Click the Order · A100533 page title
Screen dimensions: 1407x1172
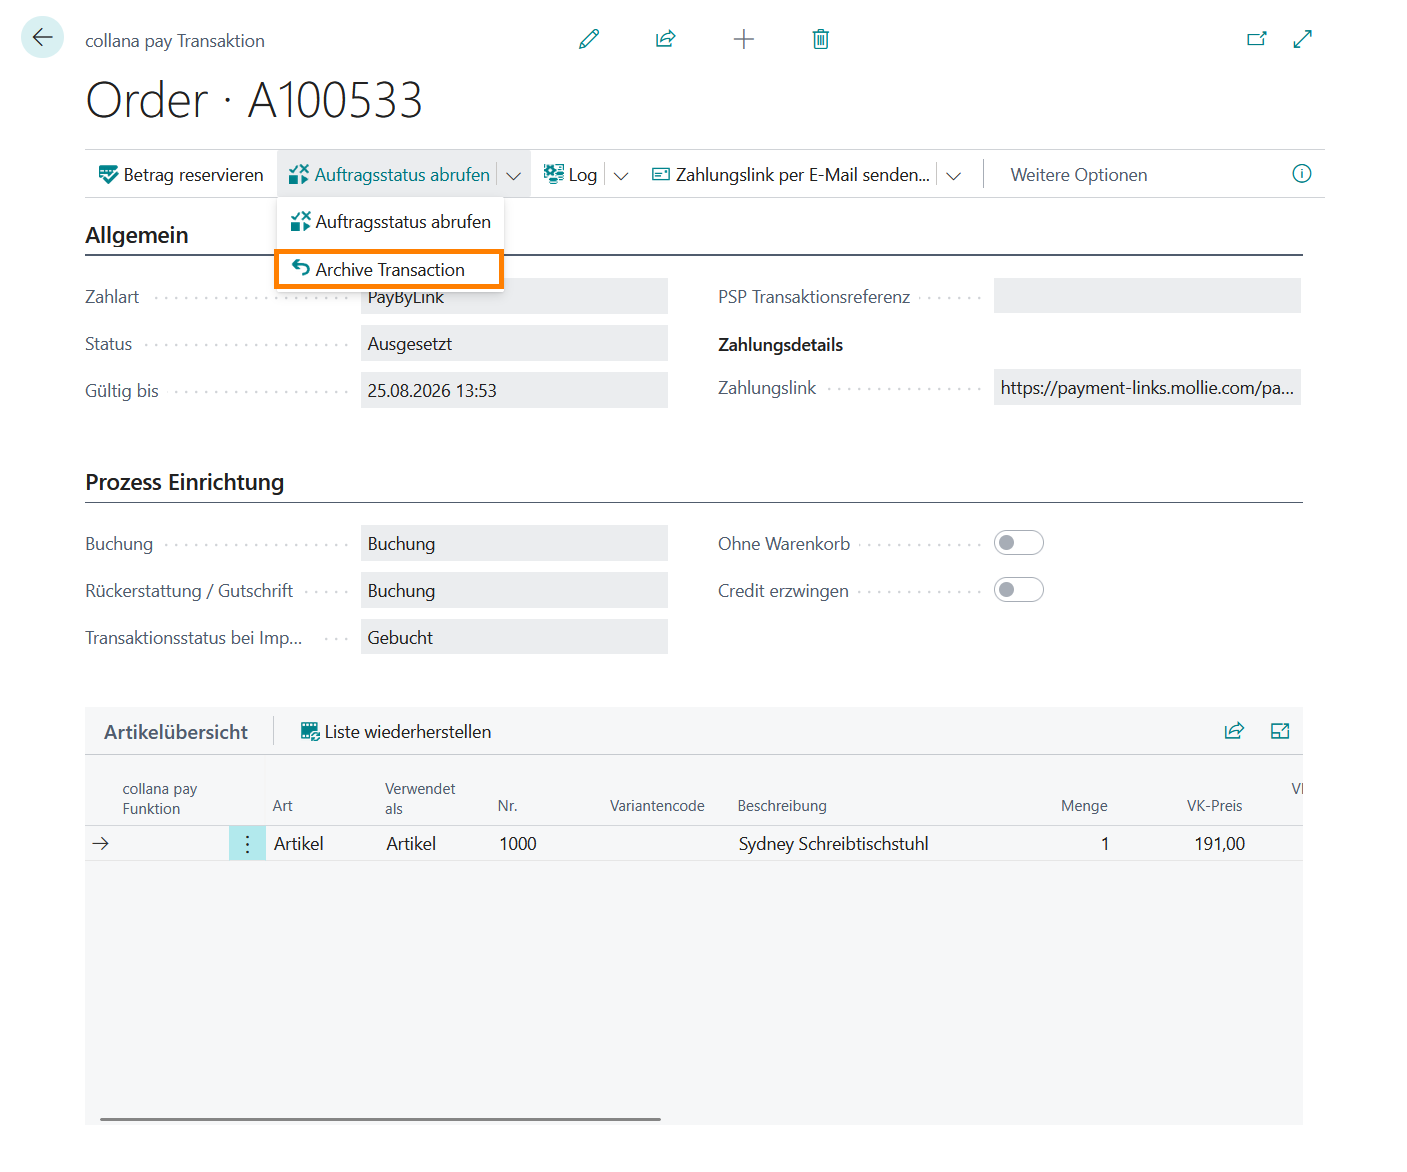pos(254,100)
